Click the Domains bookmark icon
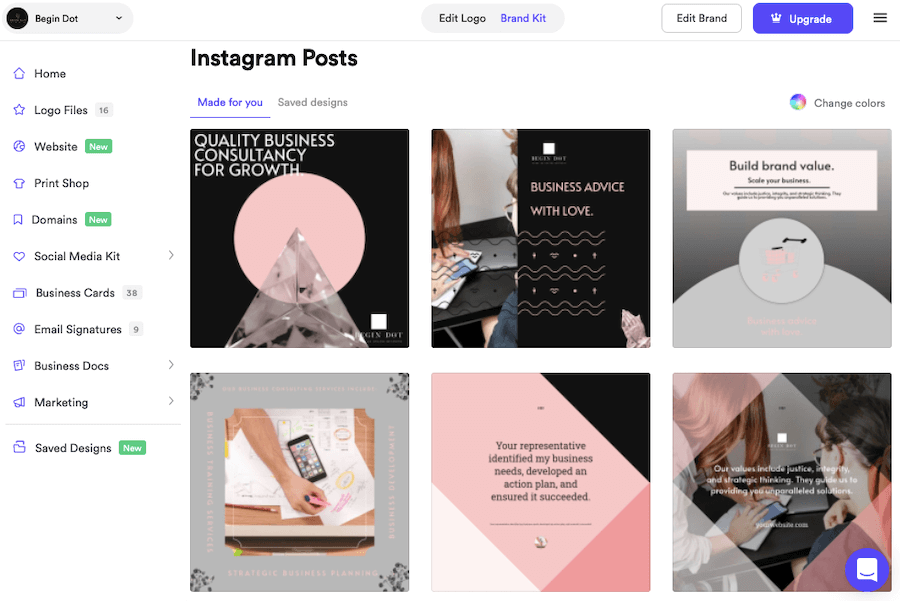Viewport: 900px width, 601px height. [18, 220]
